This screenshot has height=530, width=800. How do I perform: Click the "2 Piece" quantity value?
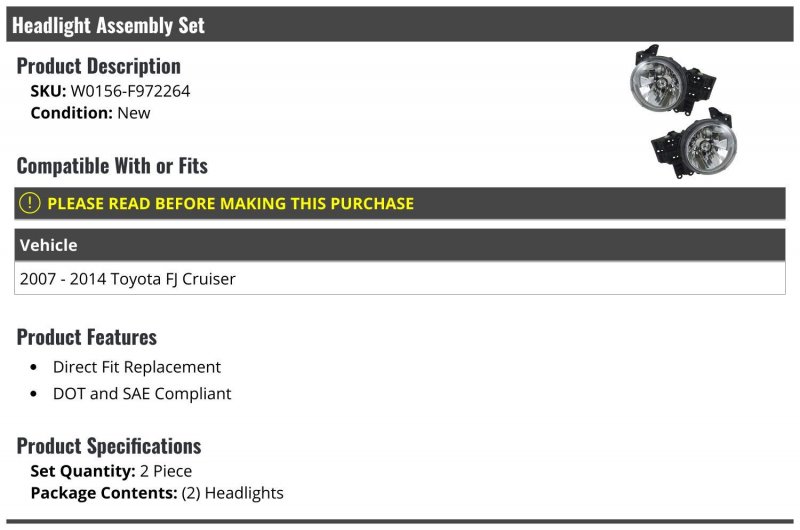[166, 471]
